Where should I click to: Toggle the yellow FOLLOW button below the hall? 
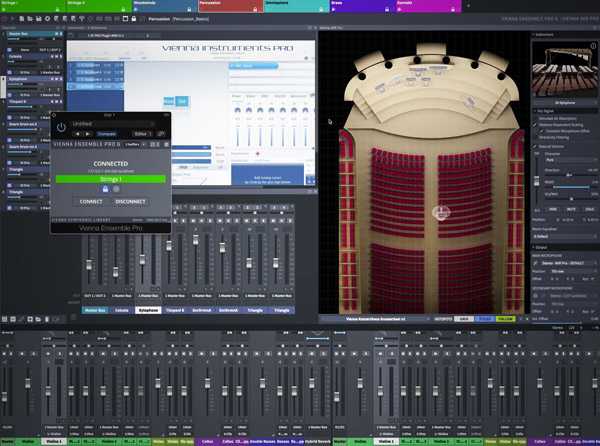[x=505, y=319]
